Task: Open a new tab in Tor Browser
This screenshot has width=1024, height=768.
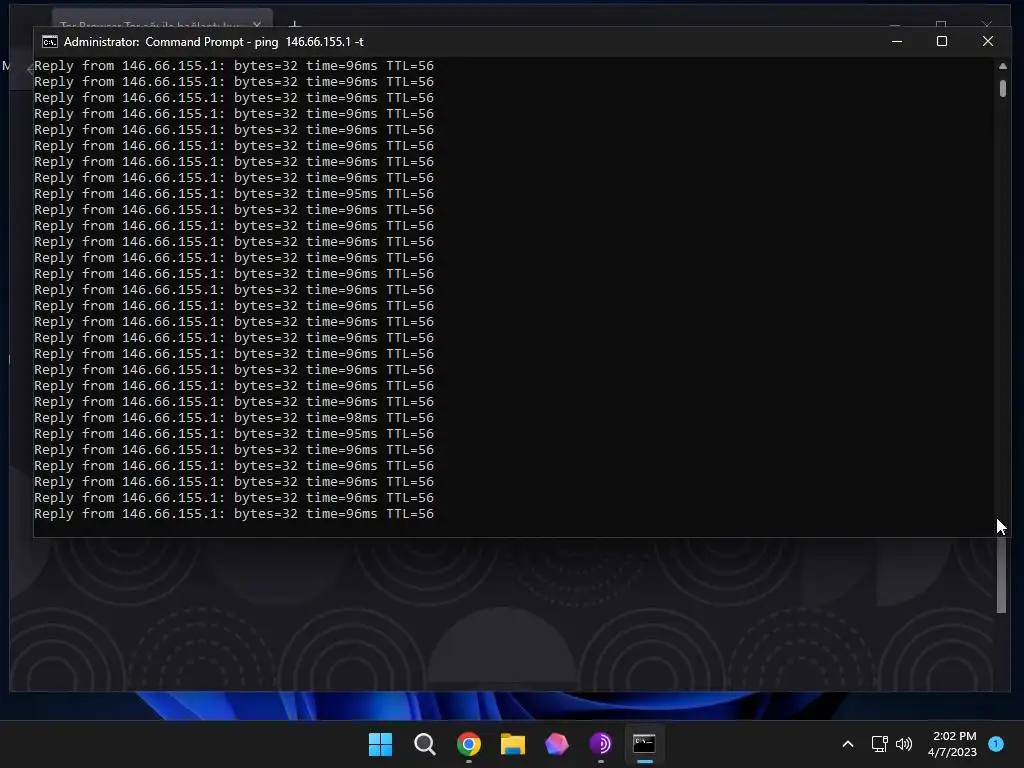Action: tap(295, 25)
